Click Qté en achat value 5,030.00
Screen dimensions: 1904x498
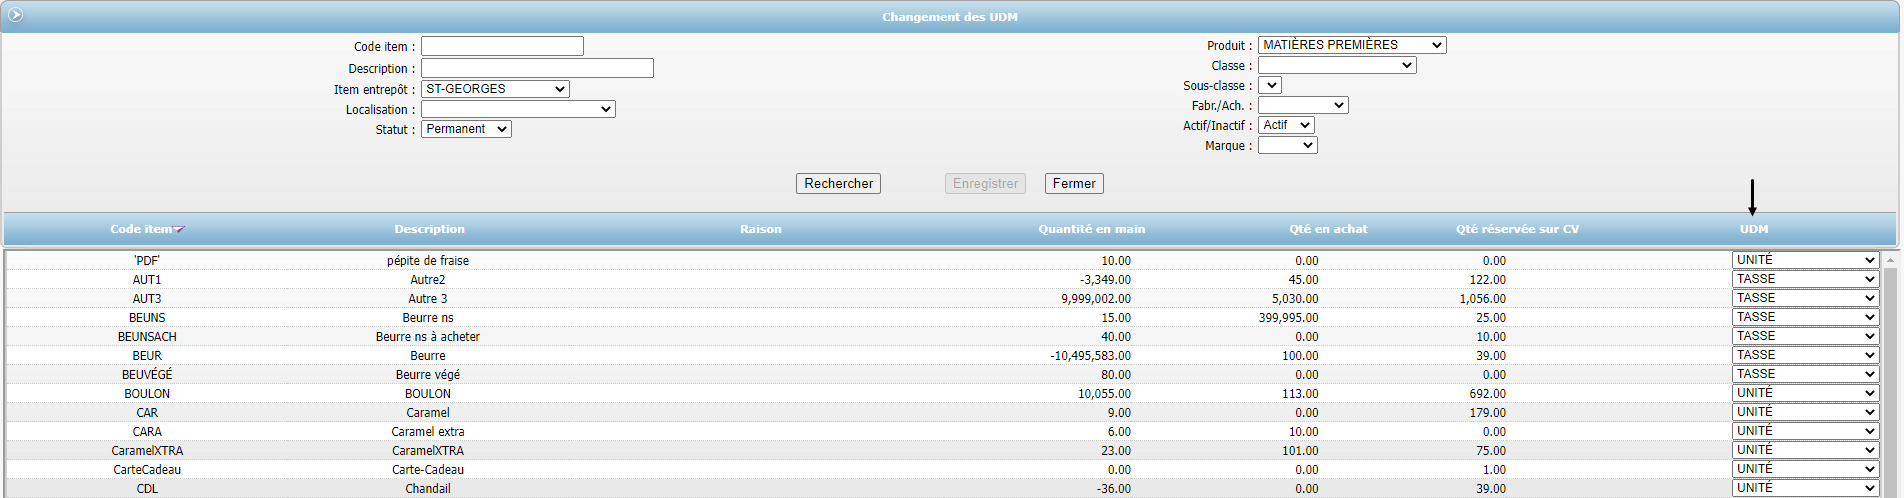1295,299
